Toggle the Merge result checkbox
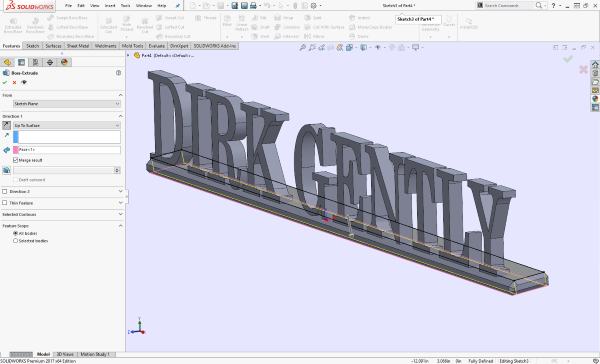Screen dimensions: 600x364 (16, 160)
